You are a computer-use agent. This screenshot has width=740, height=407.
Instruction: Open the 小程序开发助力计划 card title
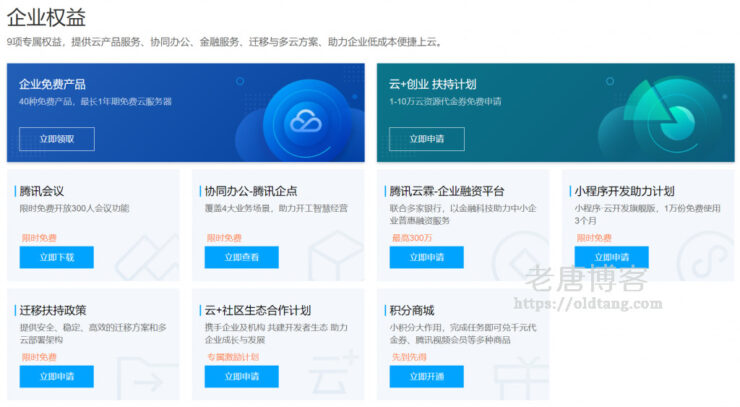[x=624, y=191]
